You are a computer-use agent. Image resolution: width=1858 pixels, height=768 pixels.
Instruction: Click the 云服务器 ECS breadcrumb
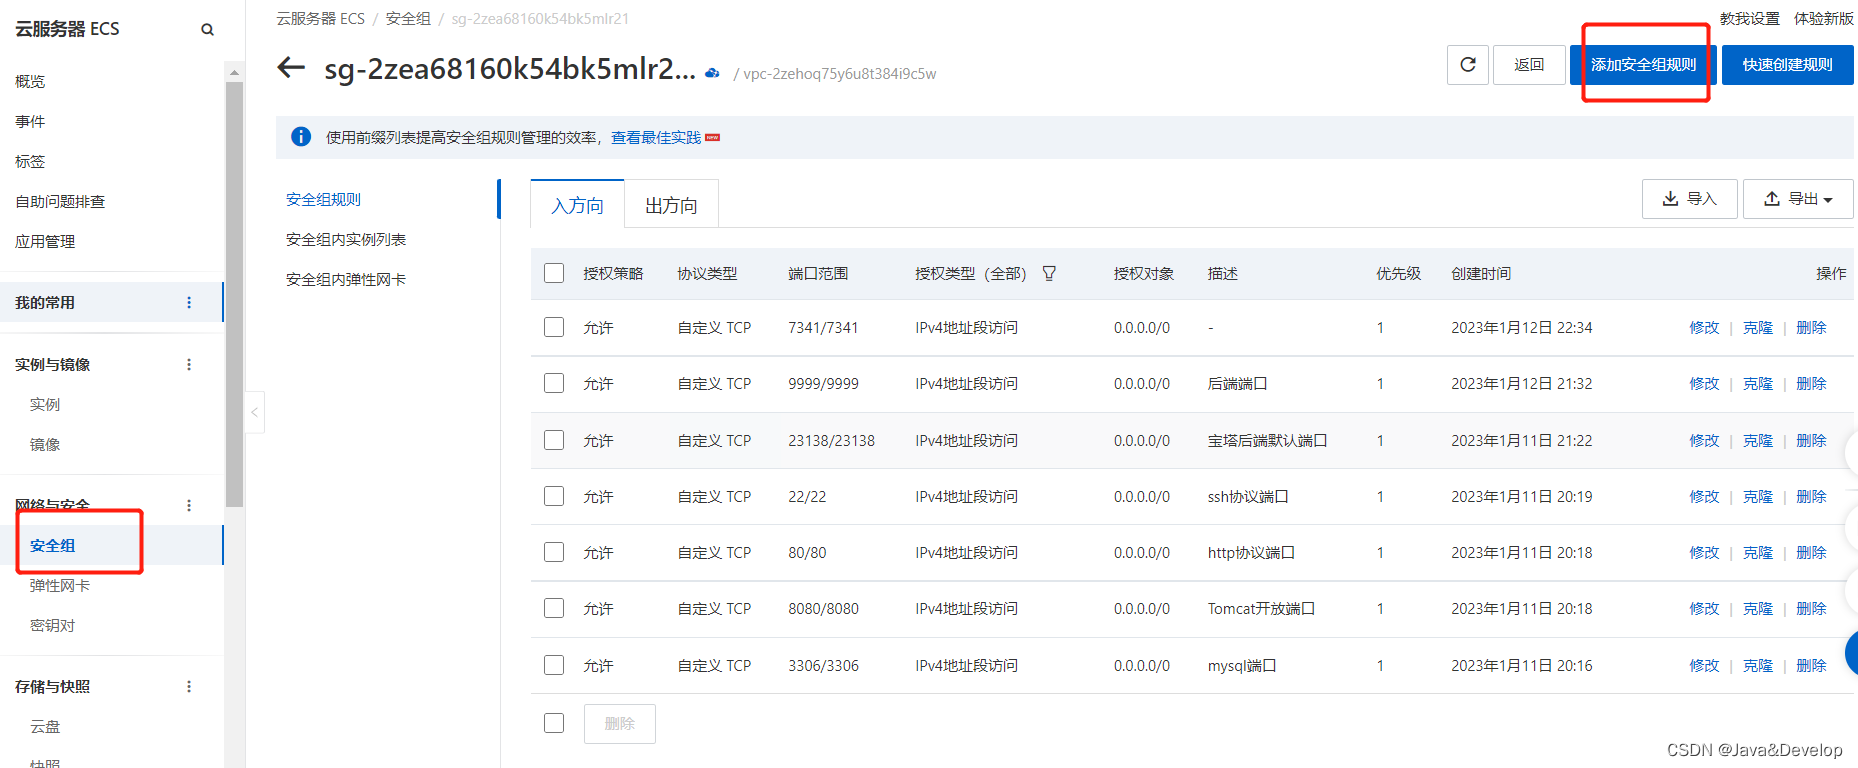(321, 18)
